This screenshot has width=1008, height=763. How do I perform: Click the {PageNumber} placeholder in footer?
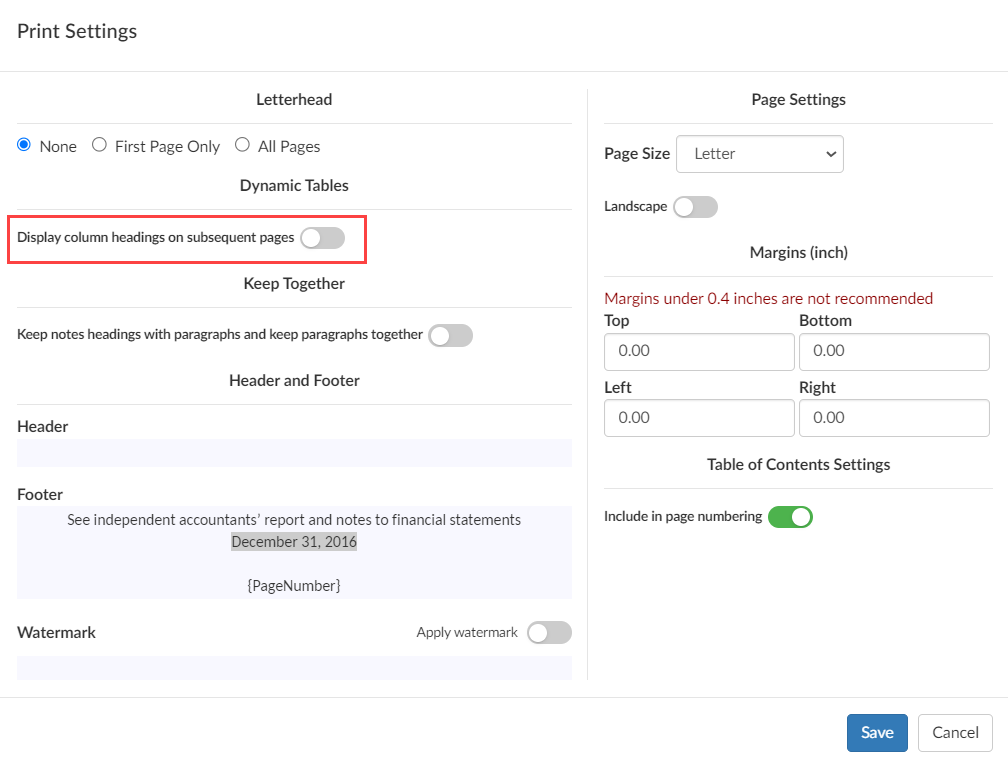click(293, 585)
